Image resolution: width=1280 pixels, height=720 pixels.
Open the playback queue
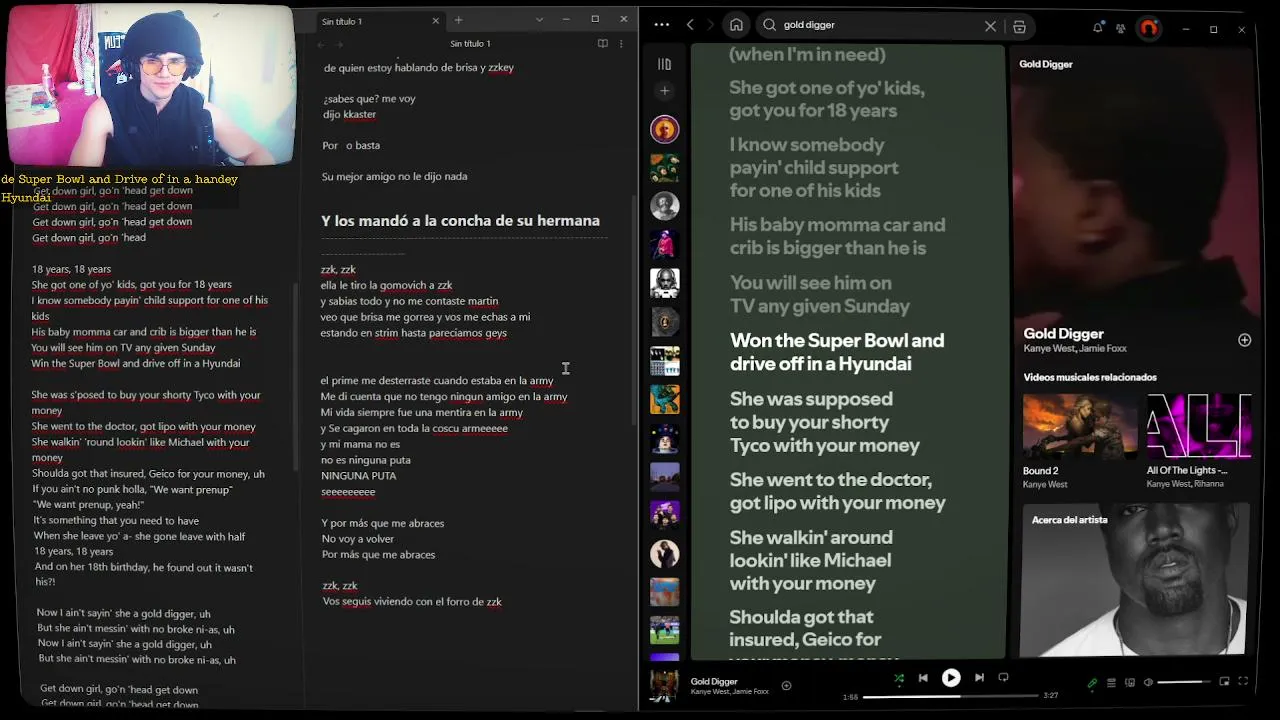tap(1111, 683)
